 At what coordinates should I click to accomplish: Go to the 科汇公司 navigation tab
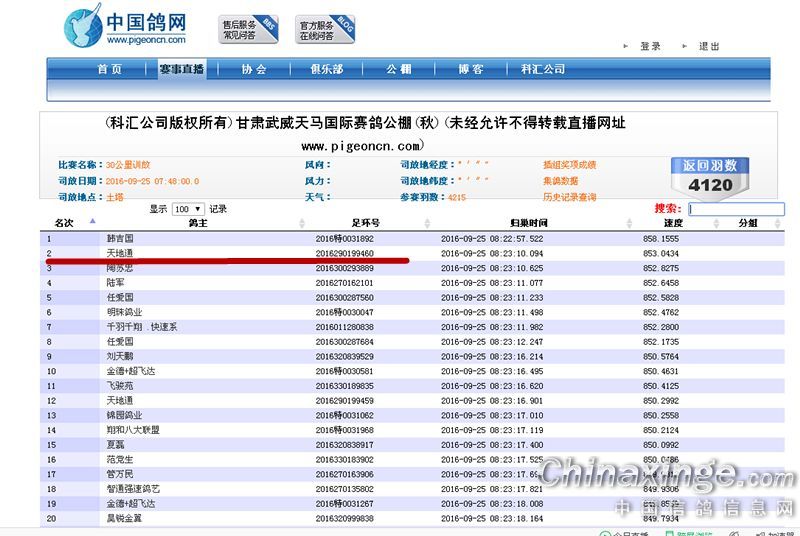pyautogui.click(x=543, y=69)
